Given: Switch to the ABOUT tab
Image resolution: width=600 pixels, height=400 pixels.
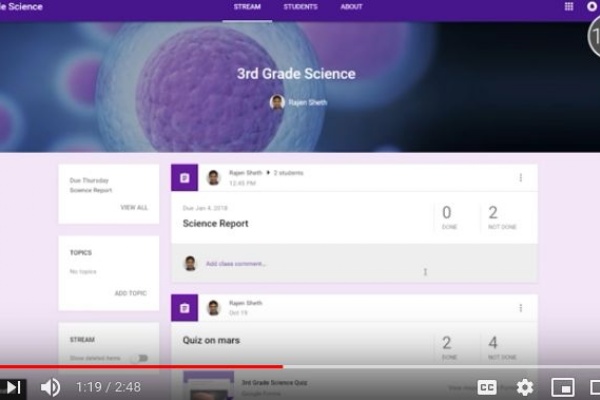Looking at the screenshot, I should tap(351, 7).
